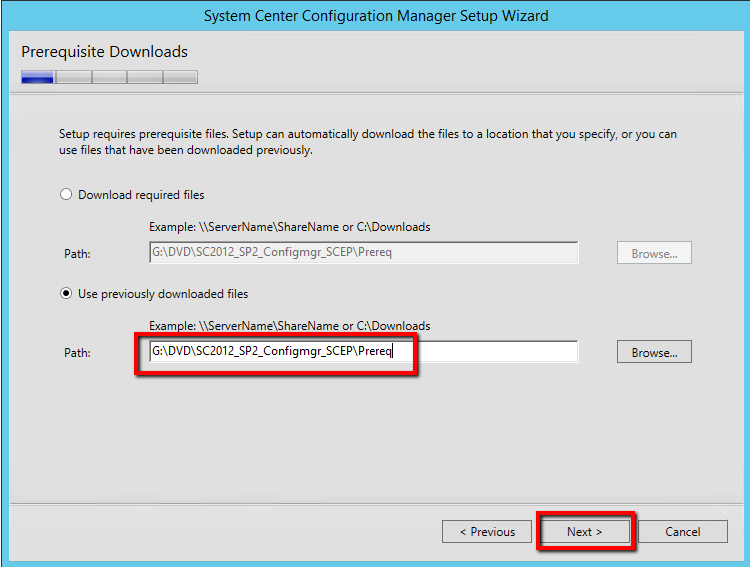The height and width of the screenshot is (567, 750).
Task: Cancel the setup wizard
Action: [x=683, y=532]
